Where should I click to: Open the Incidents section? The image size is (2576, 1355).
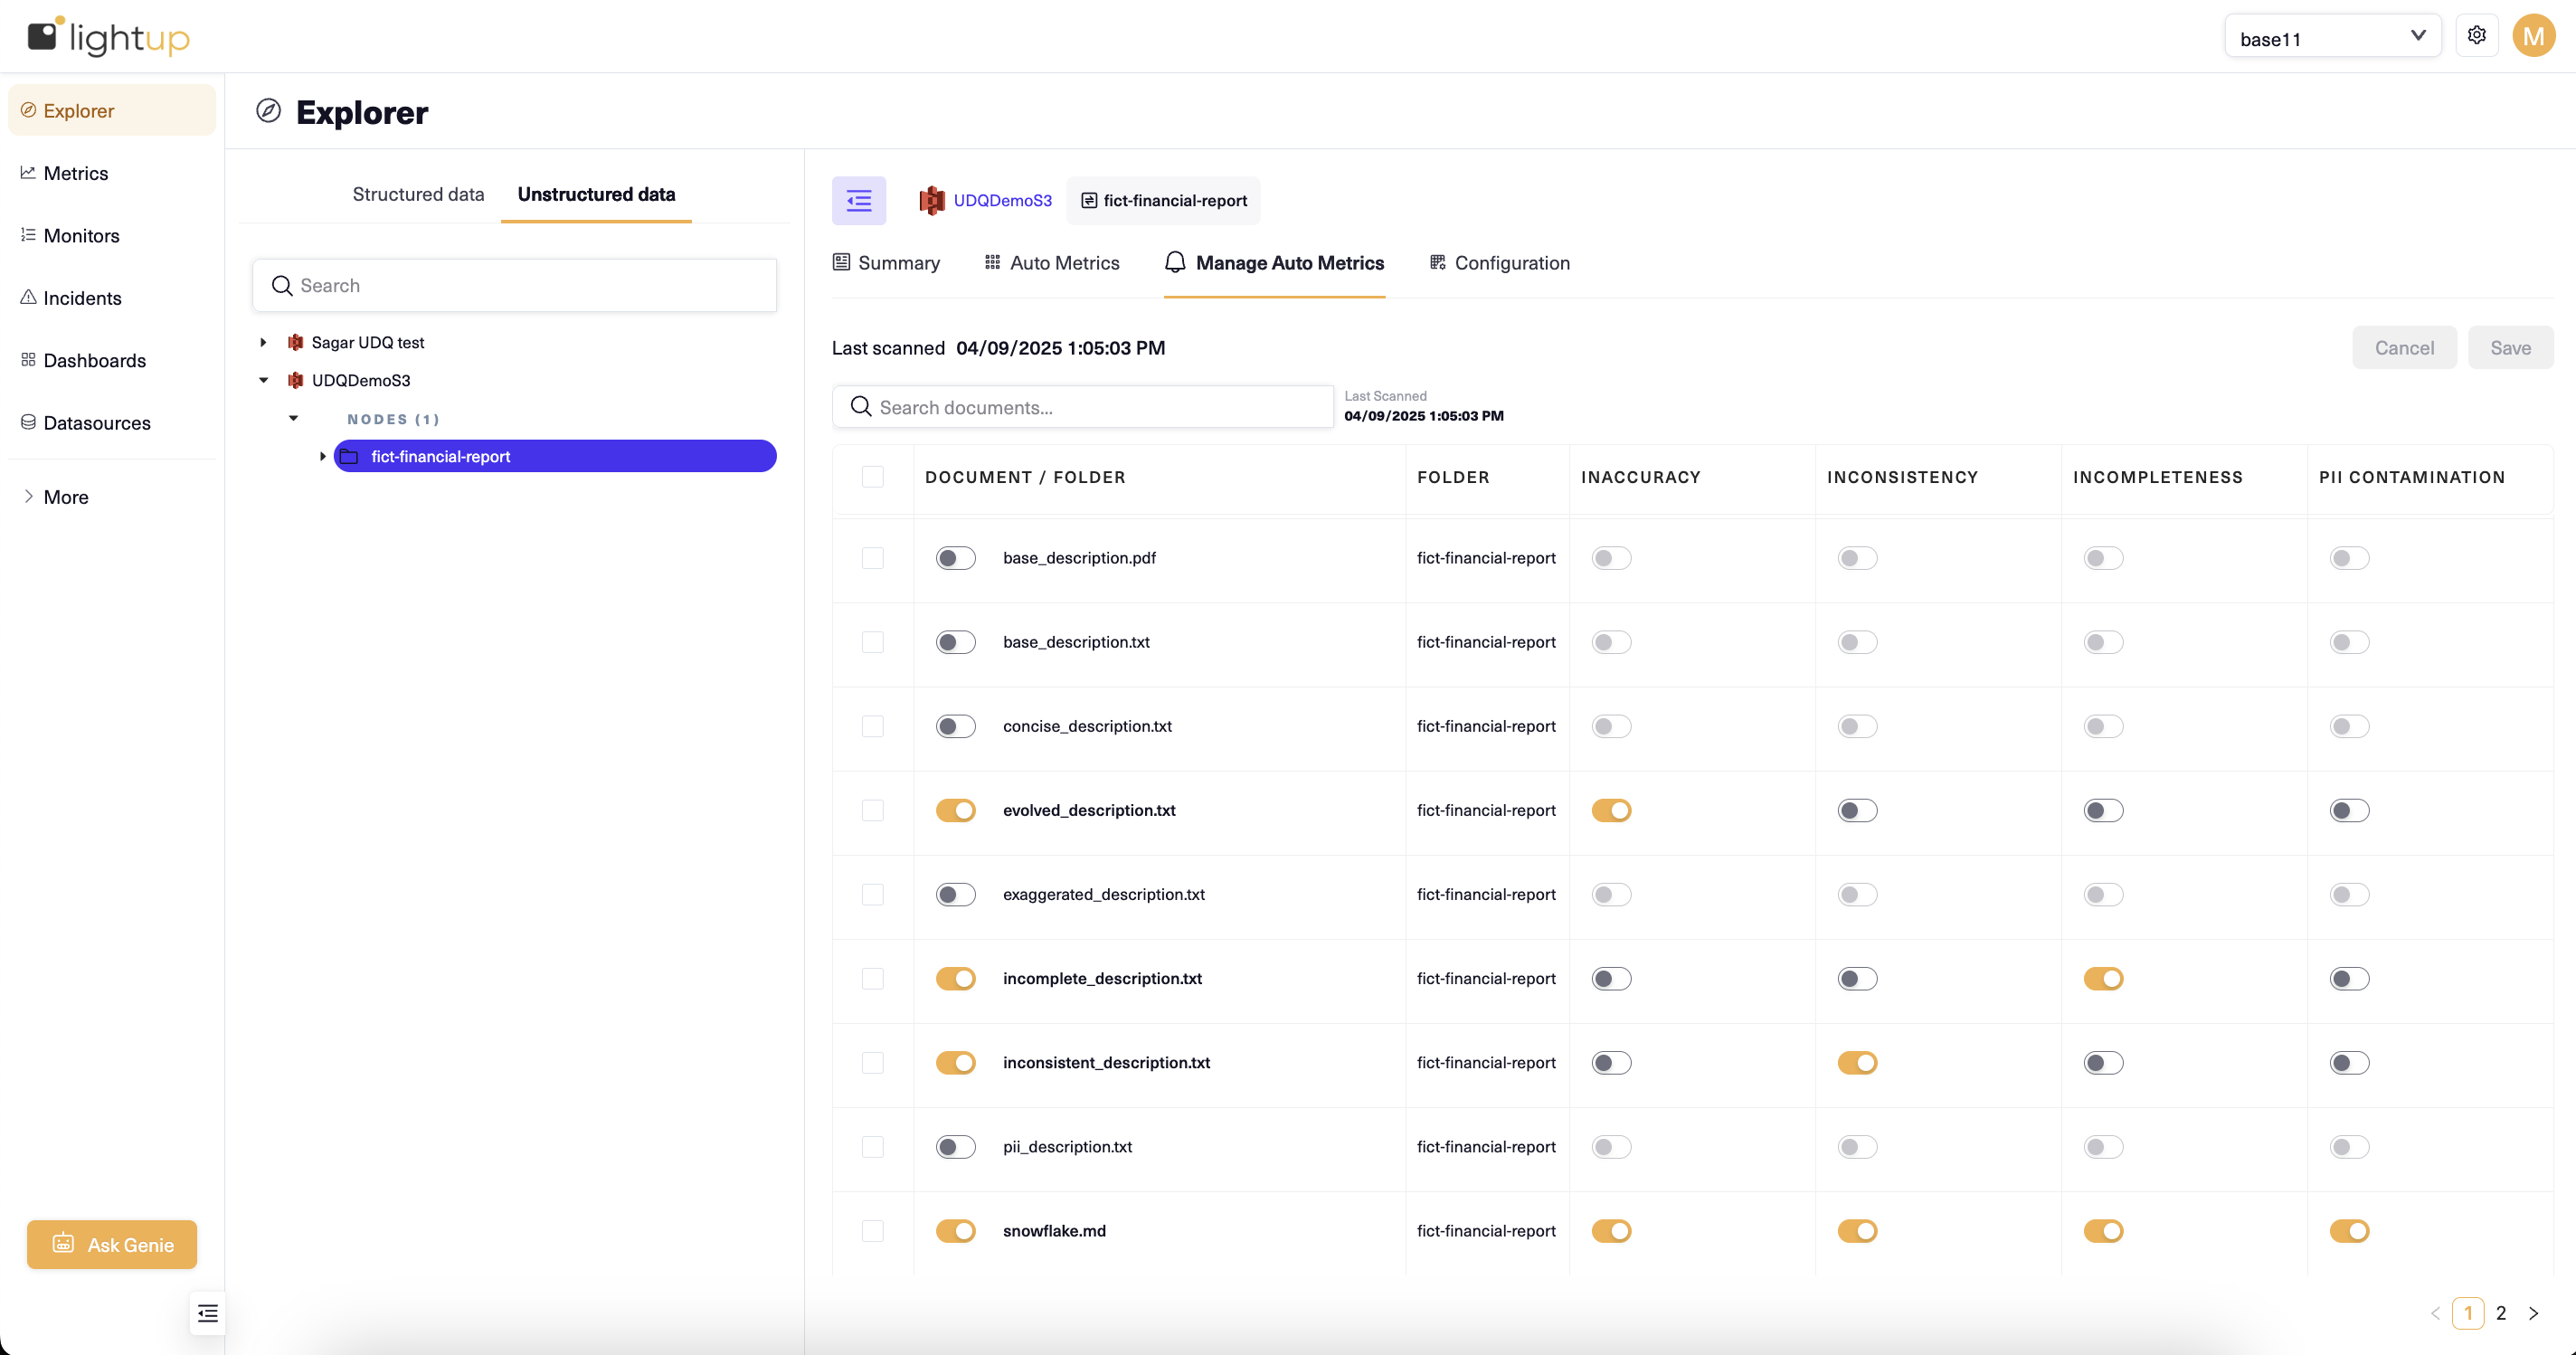pos(81,298)
